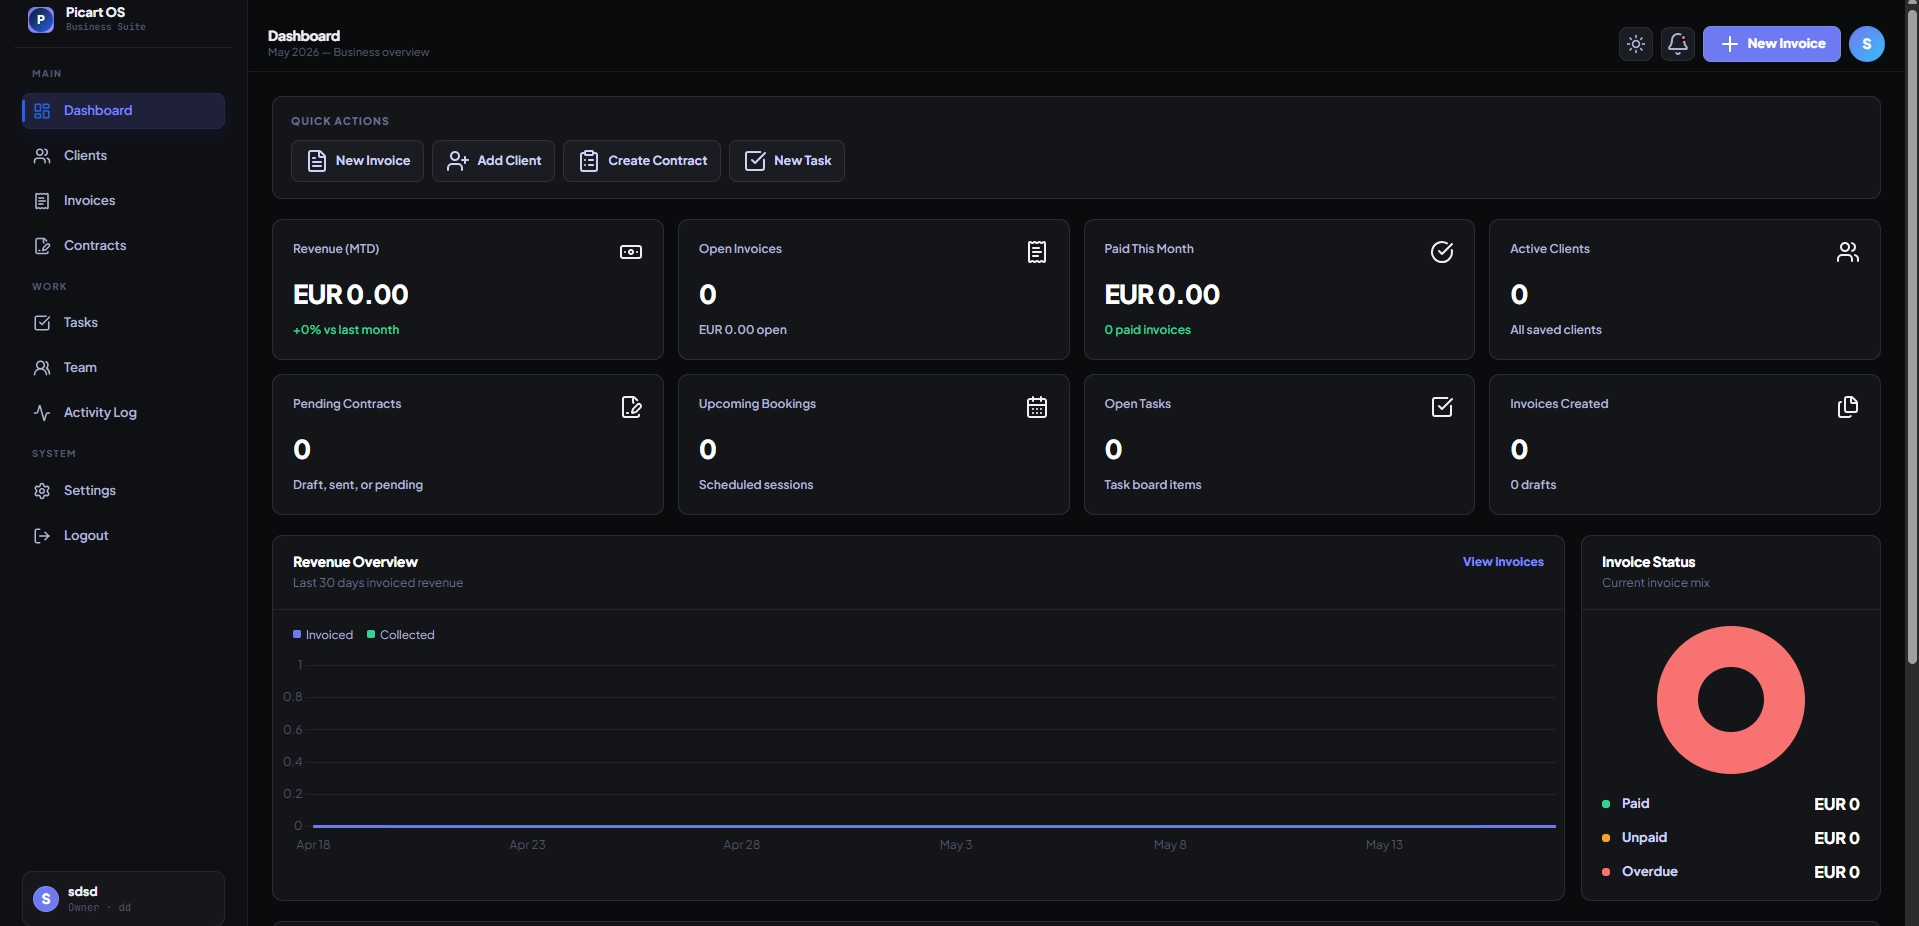1919x926 pixels.
Task: Open the sdsd user profile card
Action: pos(123,898)
